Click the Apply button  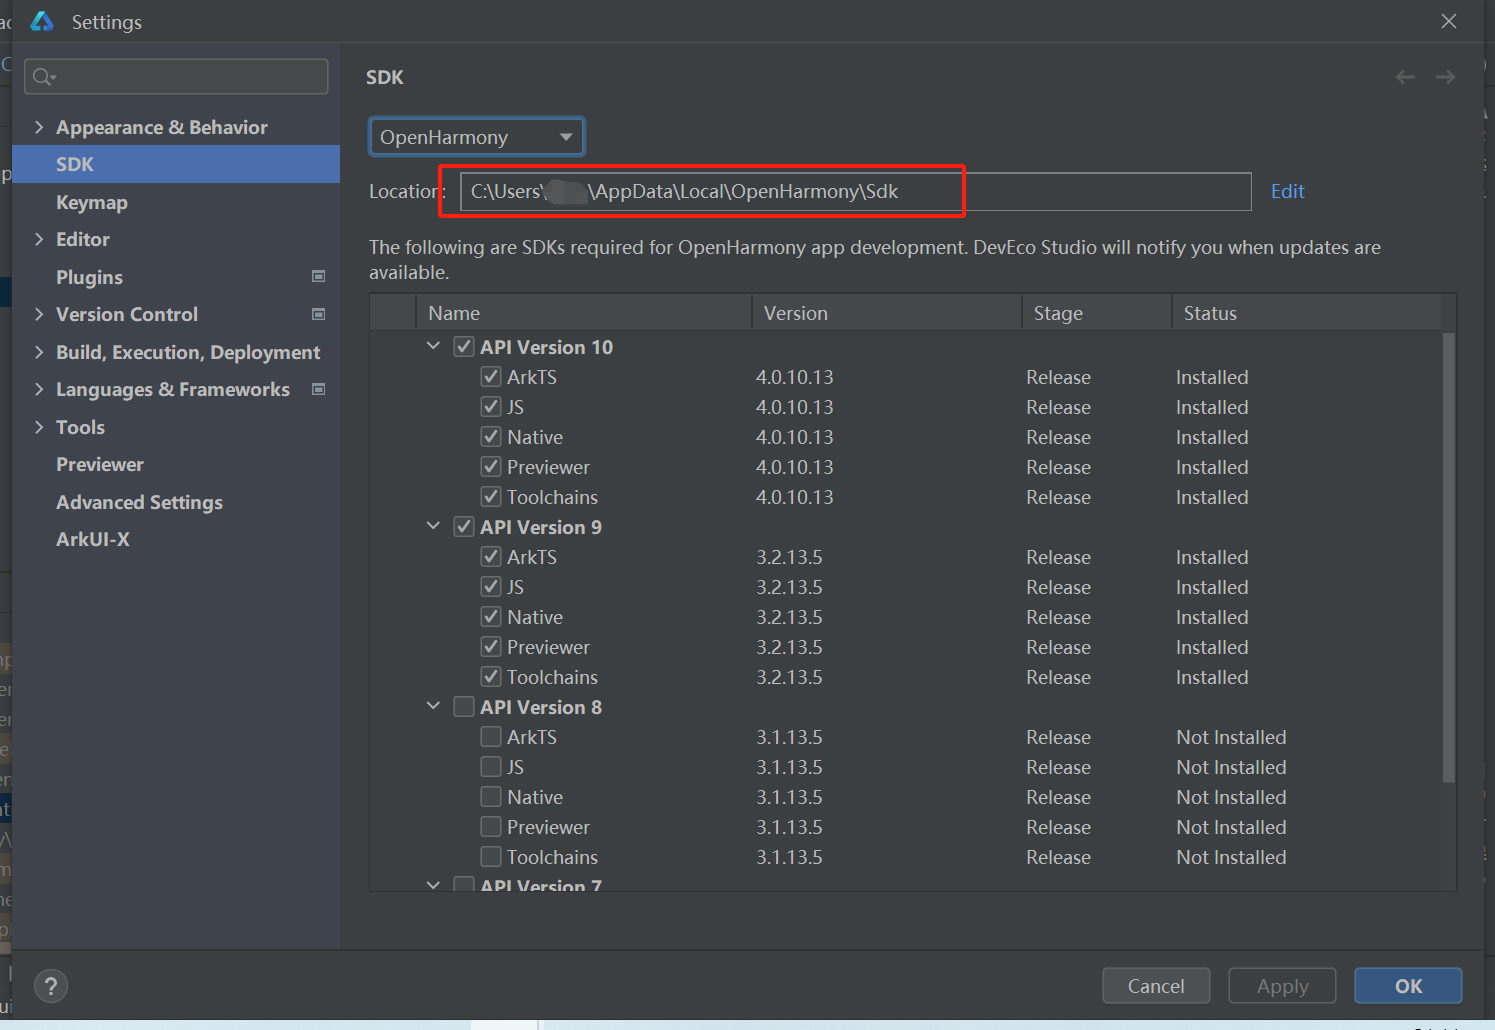pos(1282,986)
